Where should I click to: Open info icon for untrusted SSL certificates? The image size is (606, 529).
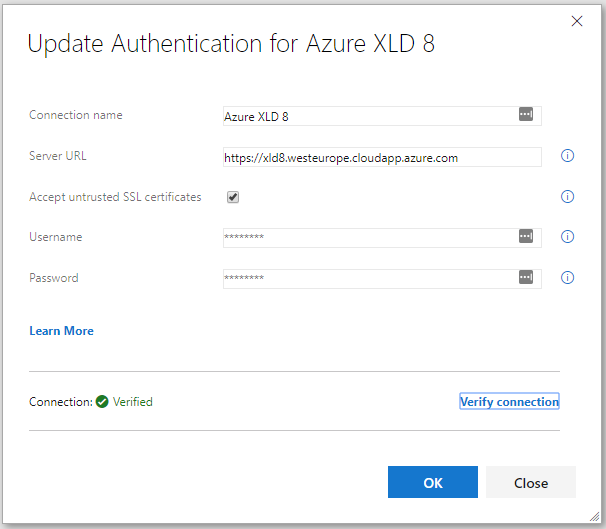pyautogui.click(x=567, y=197)
